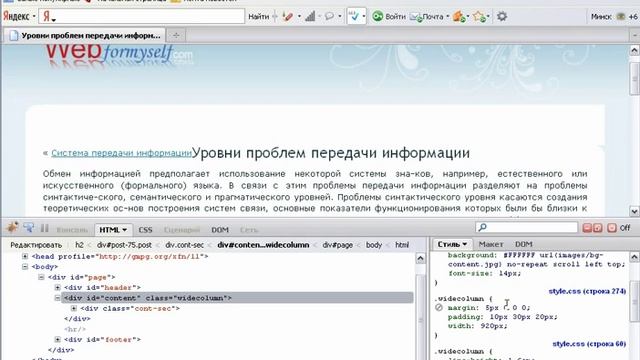This screenshot has width=640, height=360.
Task: Switch to the Сценарий tab
Action: [x=182, y=230]
